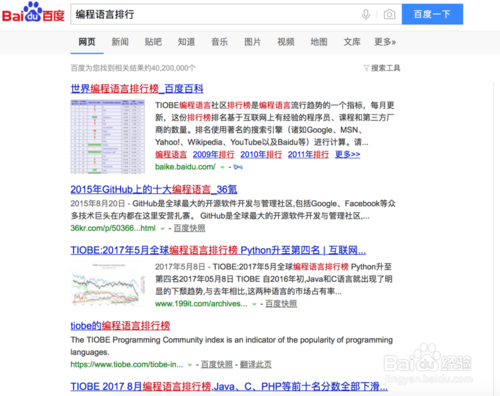Click the Baidu logo
This screenshot has width=500, height=396.
pos(33,13)
